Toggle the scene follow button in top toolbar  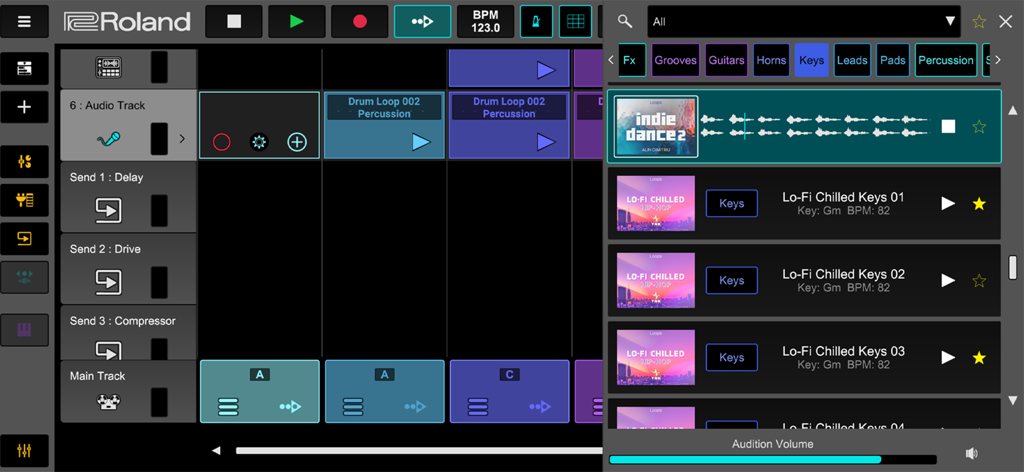click(422, 22)
